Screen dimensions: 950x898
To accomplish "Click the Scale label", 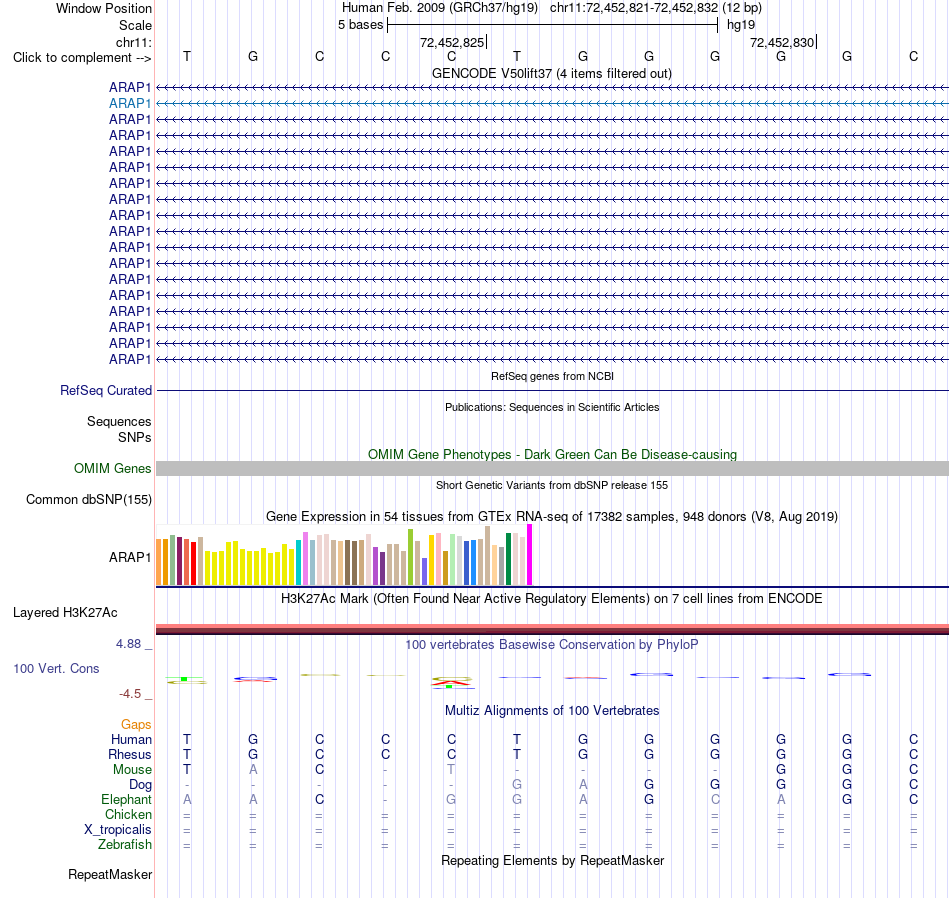I will 136,25.
